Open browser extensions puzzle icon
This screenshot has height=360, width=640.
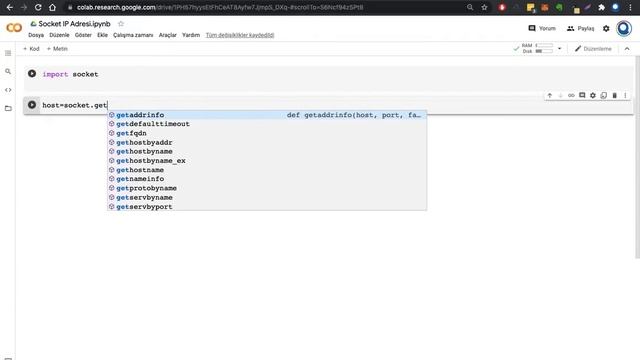point(601,7)
